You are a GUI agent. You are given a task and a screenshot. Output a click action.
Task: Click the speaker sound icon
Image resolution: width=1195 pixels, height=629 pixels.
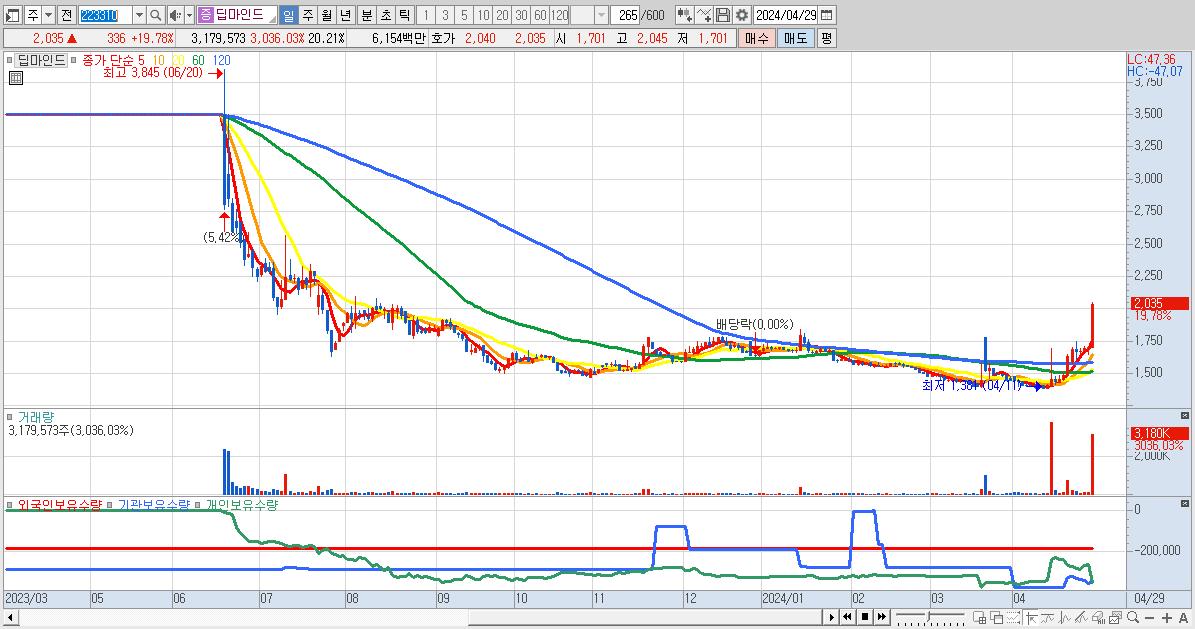[175, 15]
